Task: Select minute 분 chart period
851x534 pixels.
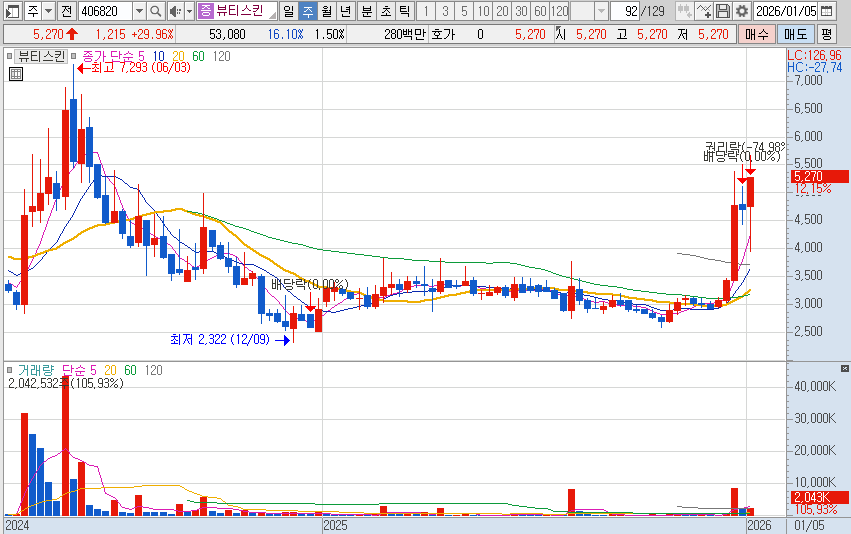Action: (x=367, y=11)
